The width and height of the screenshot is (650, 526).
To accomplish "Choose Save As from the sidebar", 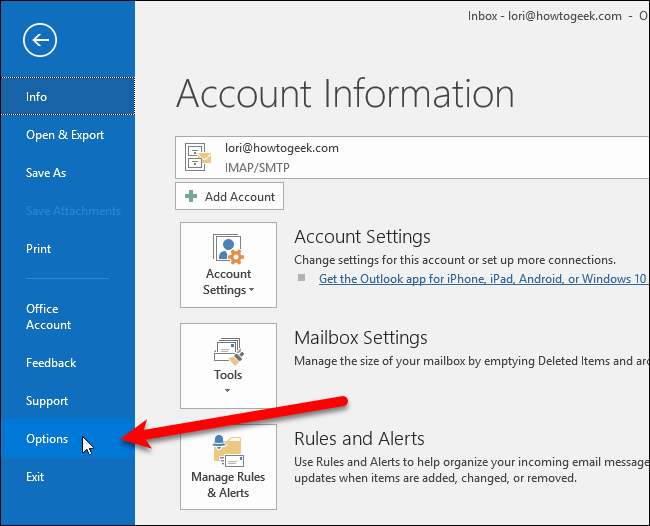I will pyautogui.click(x=46, y=173).
